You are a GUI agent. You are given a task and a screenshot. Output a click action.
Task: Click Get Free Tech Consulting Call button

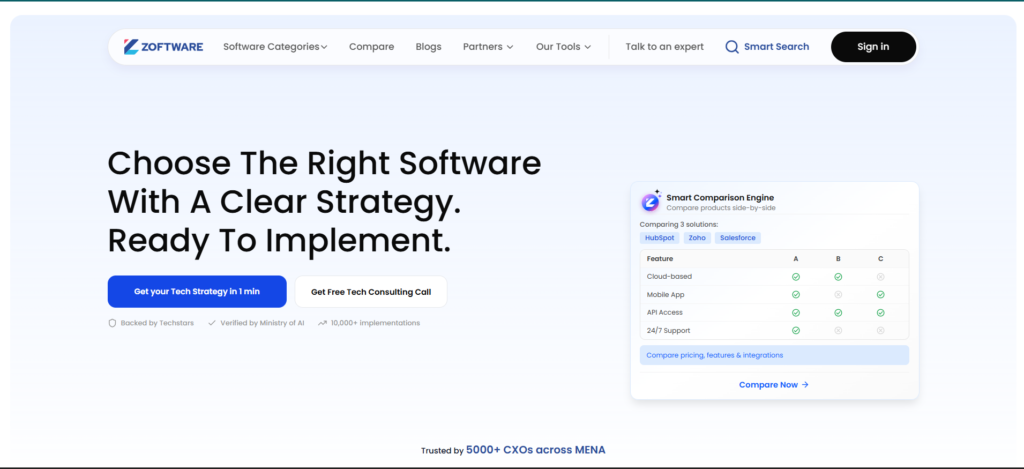click(371, 291)
